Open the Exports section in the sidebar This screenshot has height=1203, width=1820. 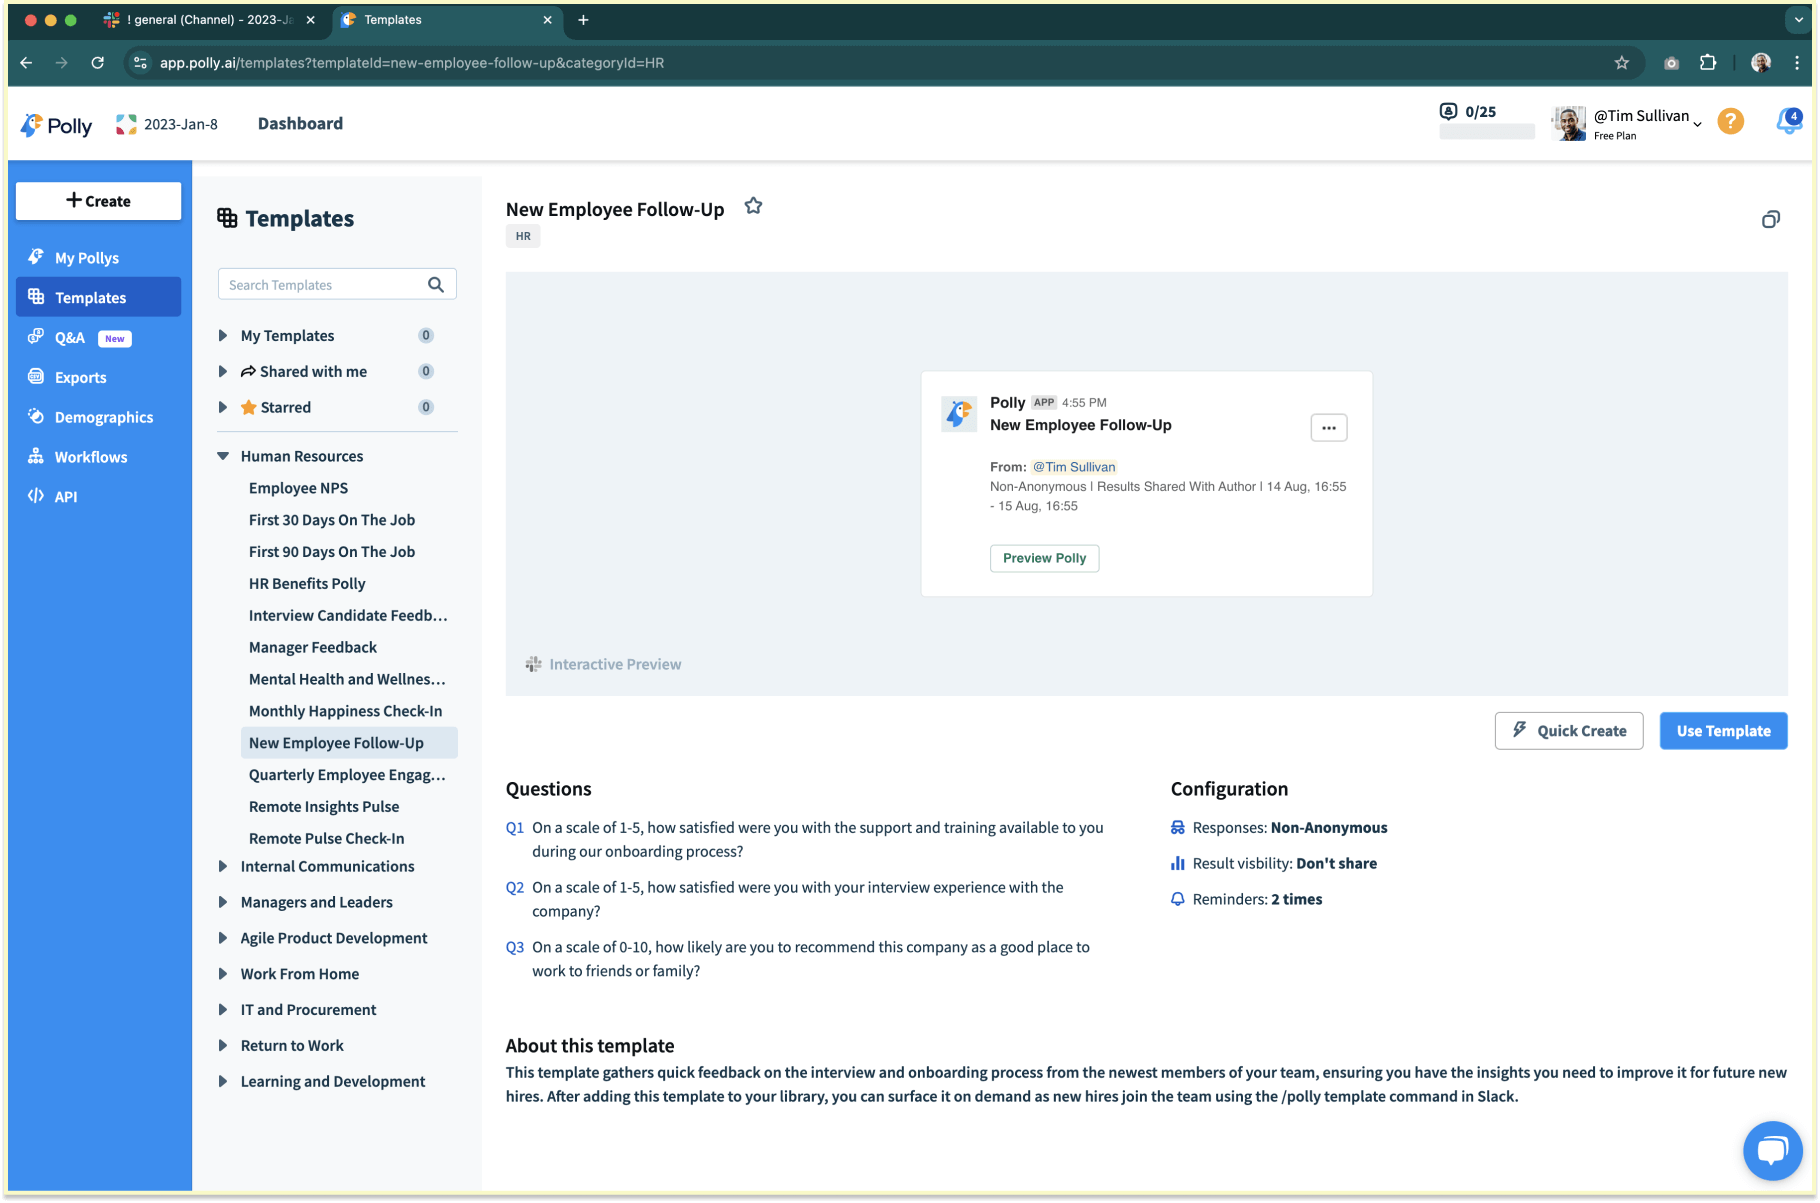80,377
